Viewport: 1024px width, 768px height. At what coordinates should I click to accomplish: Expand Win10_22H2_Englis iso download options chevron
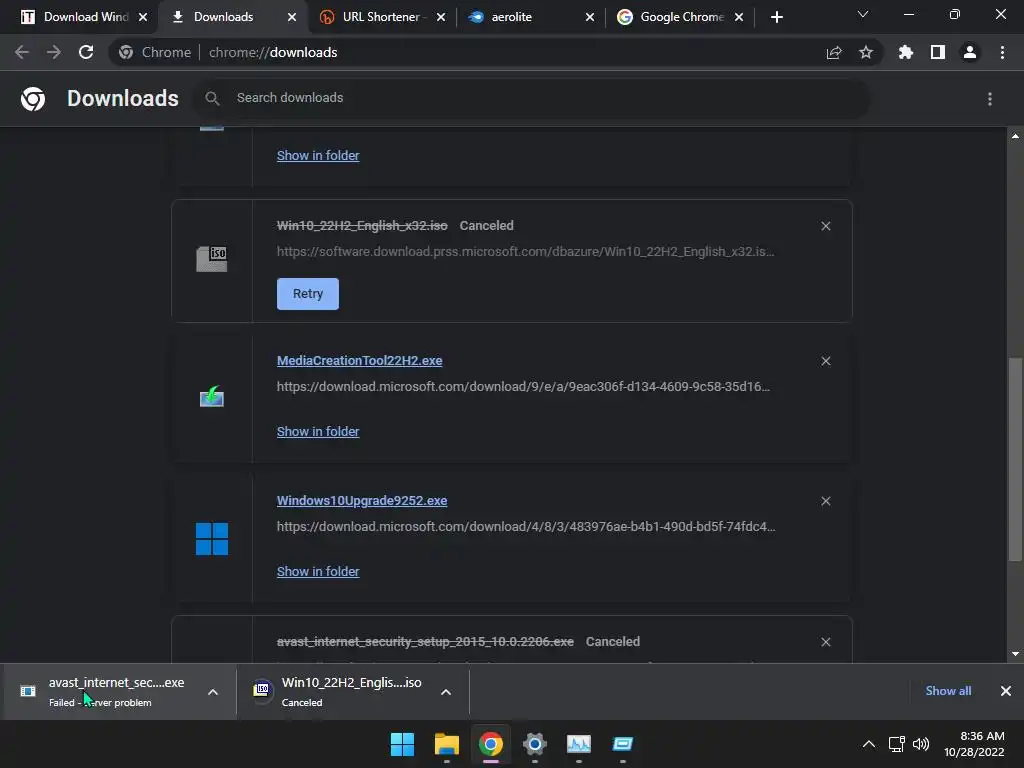[446, 692]
